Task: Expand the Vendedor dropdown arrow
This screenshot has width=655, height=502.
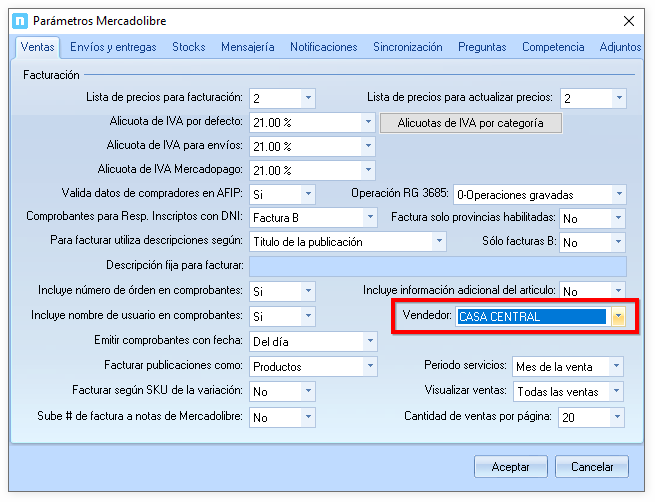Action: [x=618, y=317]
